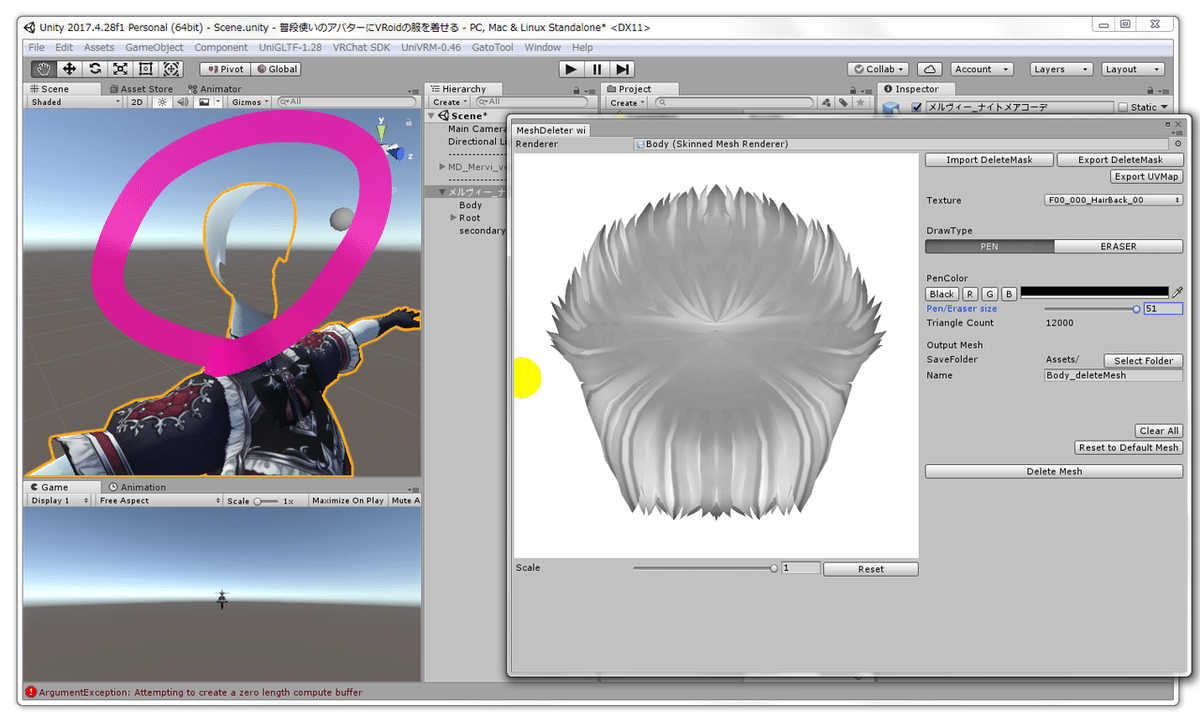
Task: Open the Texture dropdown F00_000_HairBack_00
Action: click(x=1113, y=200)
